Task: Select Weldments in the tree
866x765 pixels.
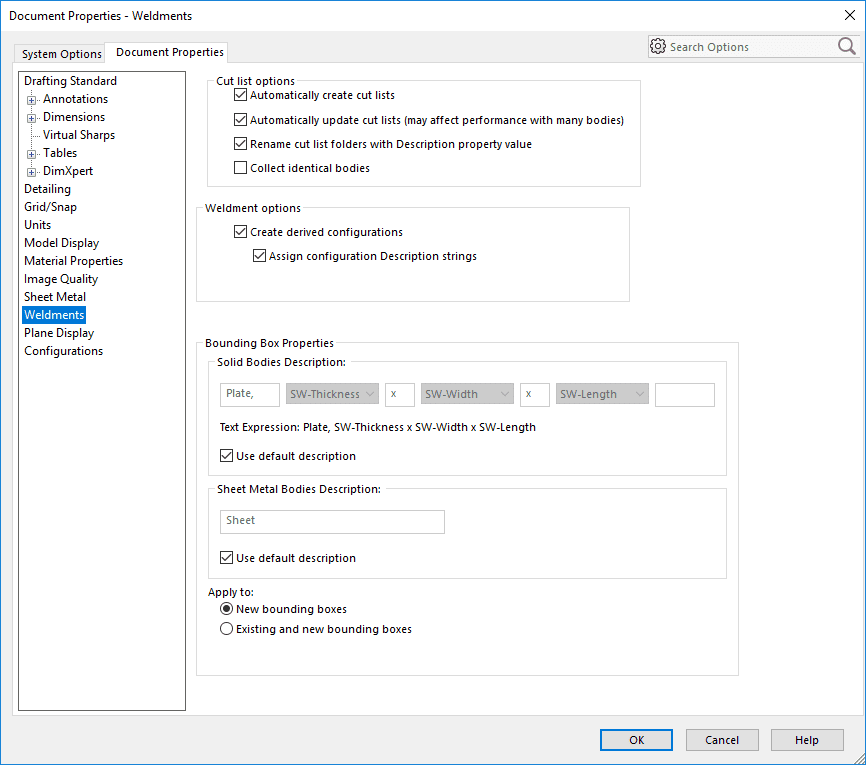Action: point(54,315)
